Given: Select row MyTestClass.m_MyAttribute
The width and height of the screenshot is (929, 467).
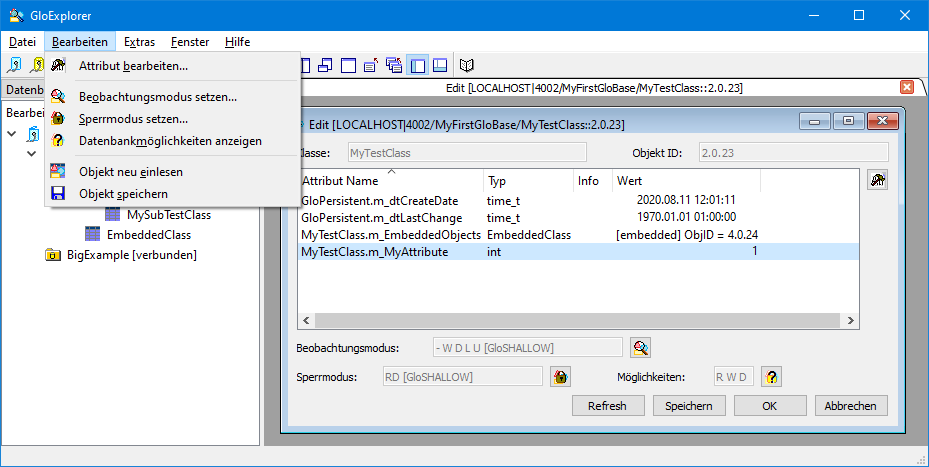Looking at the screenshot, I should click(x=578, y=251).
